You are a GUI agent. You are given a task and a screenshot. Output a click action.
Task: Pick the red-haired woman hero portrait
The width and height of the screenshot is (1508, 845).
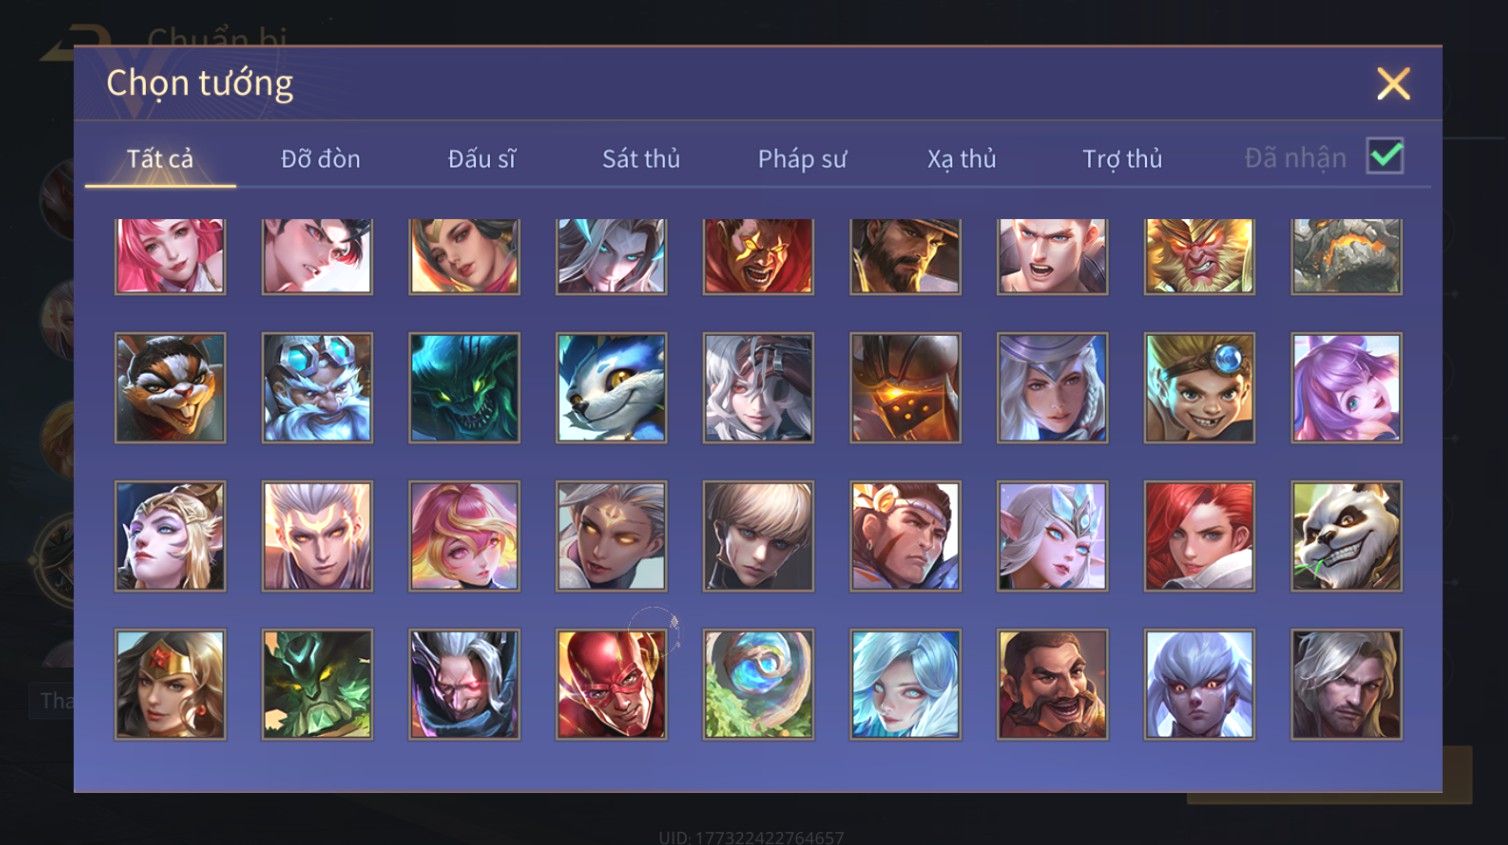pos(1199,536)
